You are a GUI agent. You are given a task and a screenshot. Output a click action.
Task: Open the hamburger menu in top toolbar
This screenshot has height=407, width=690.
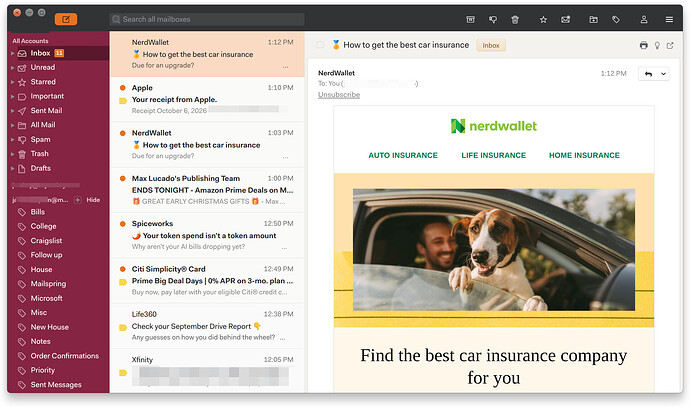point(669,19)
